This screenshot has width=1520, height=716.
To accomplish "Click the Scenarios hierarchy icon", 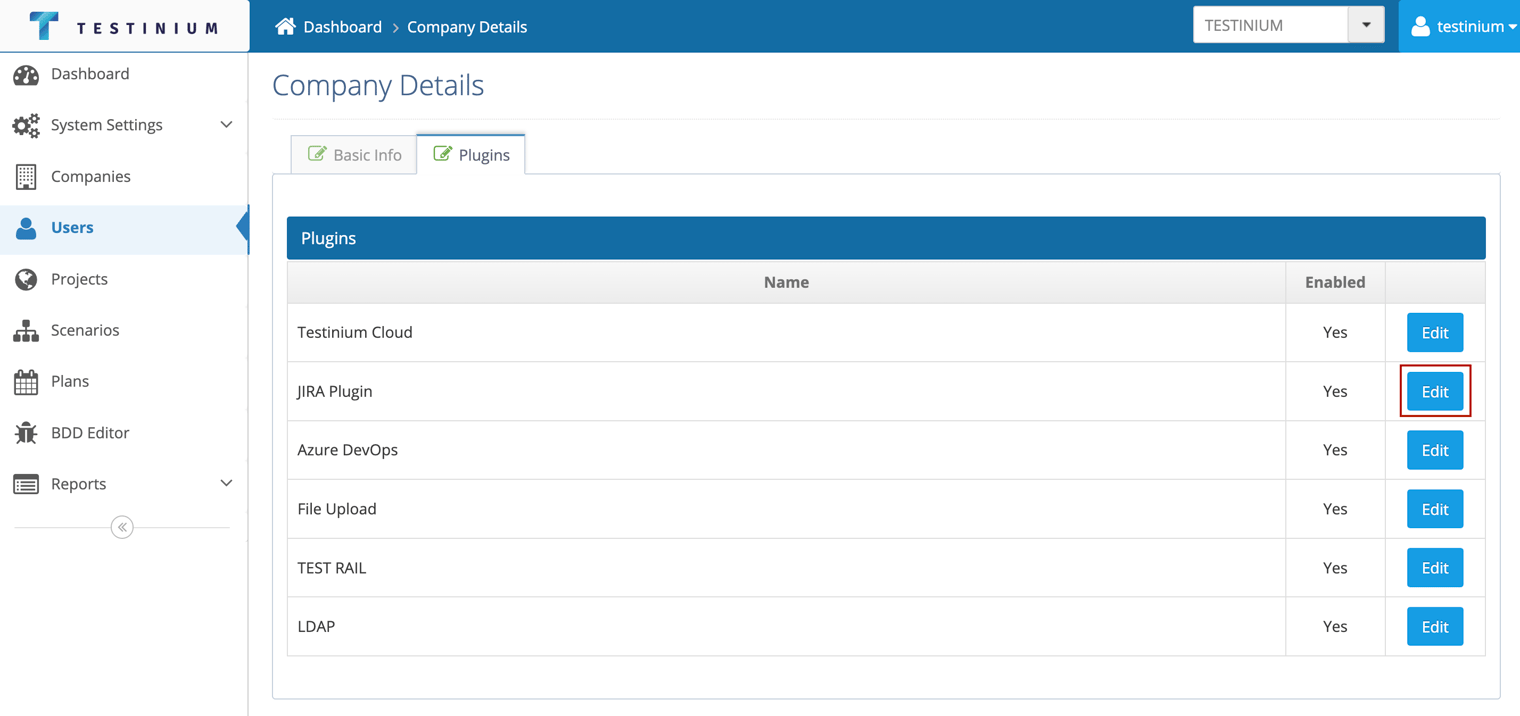I will [x=26, y=330].
